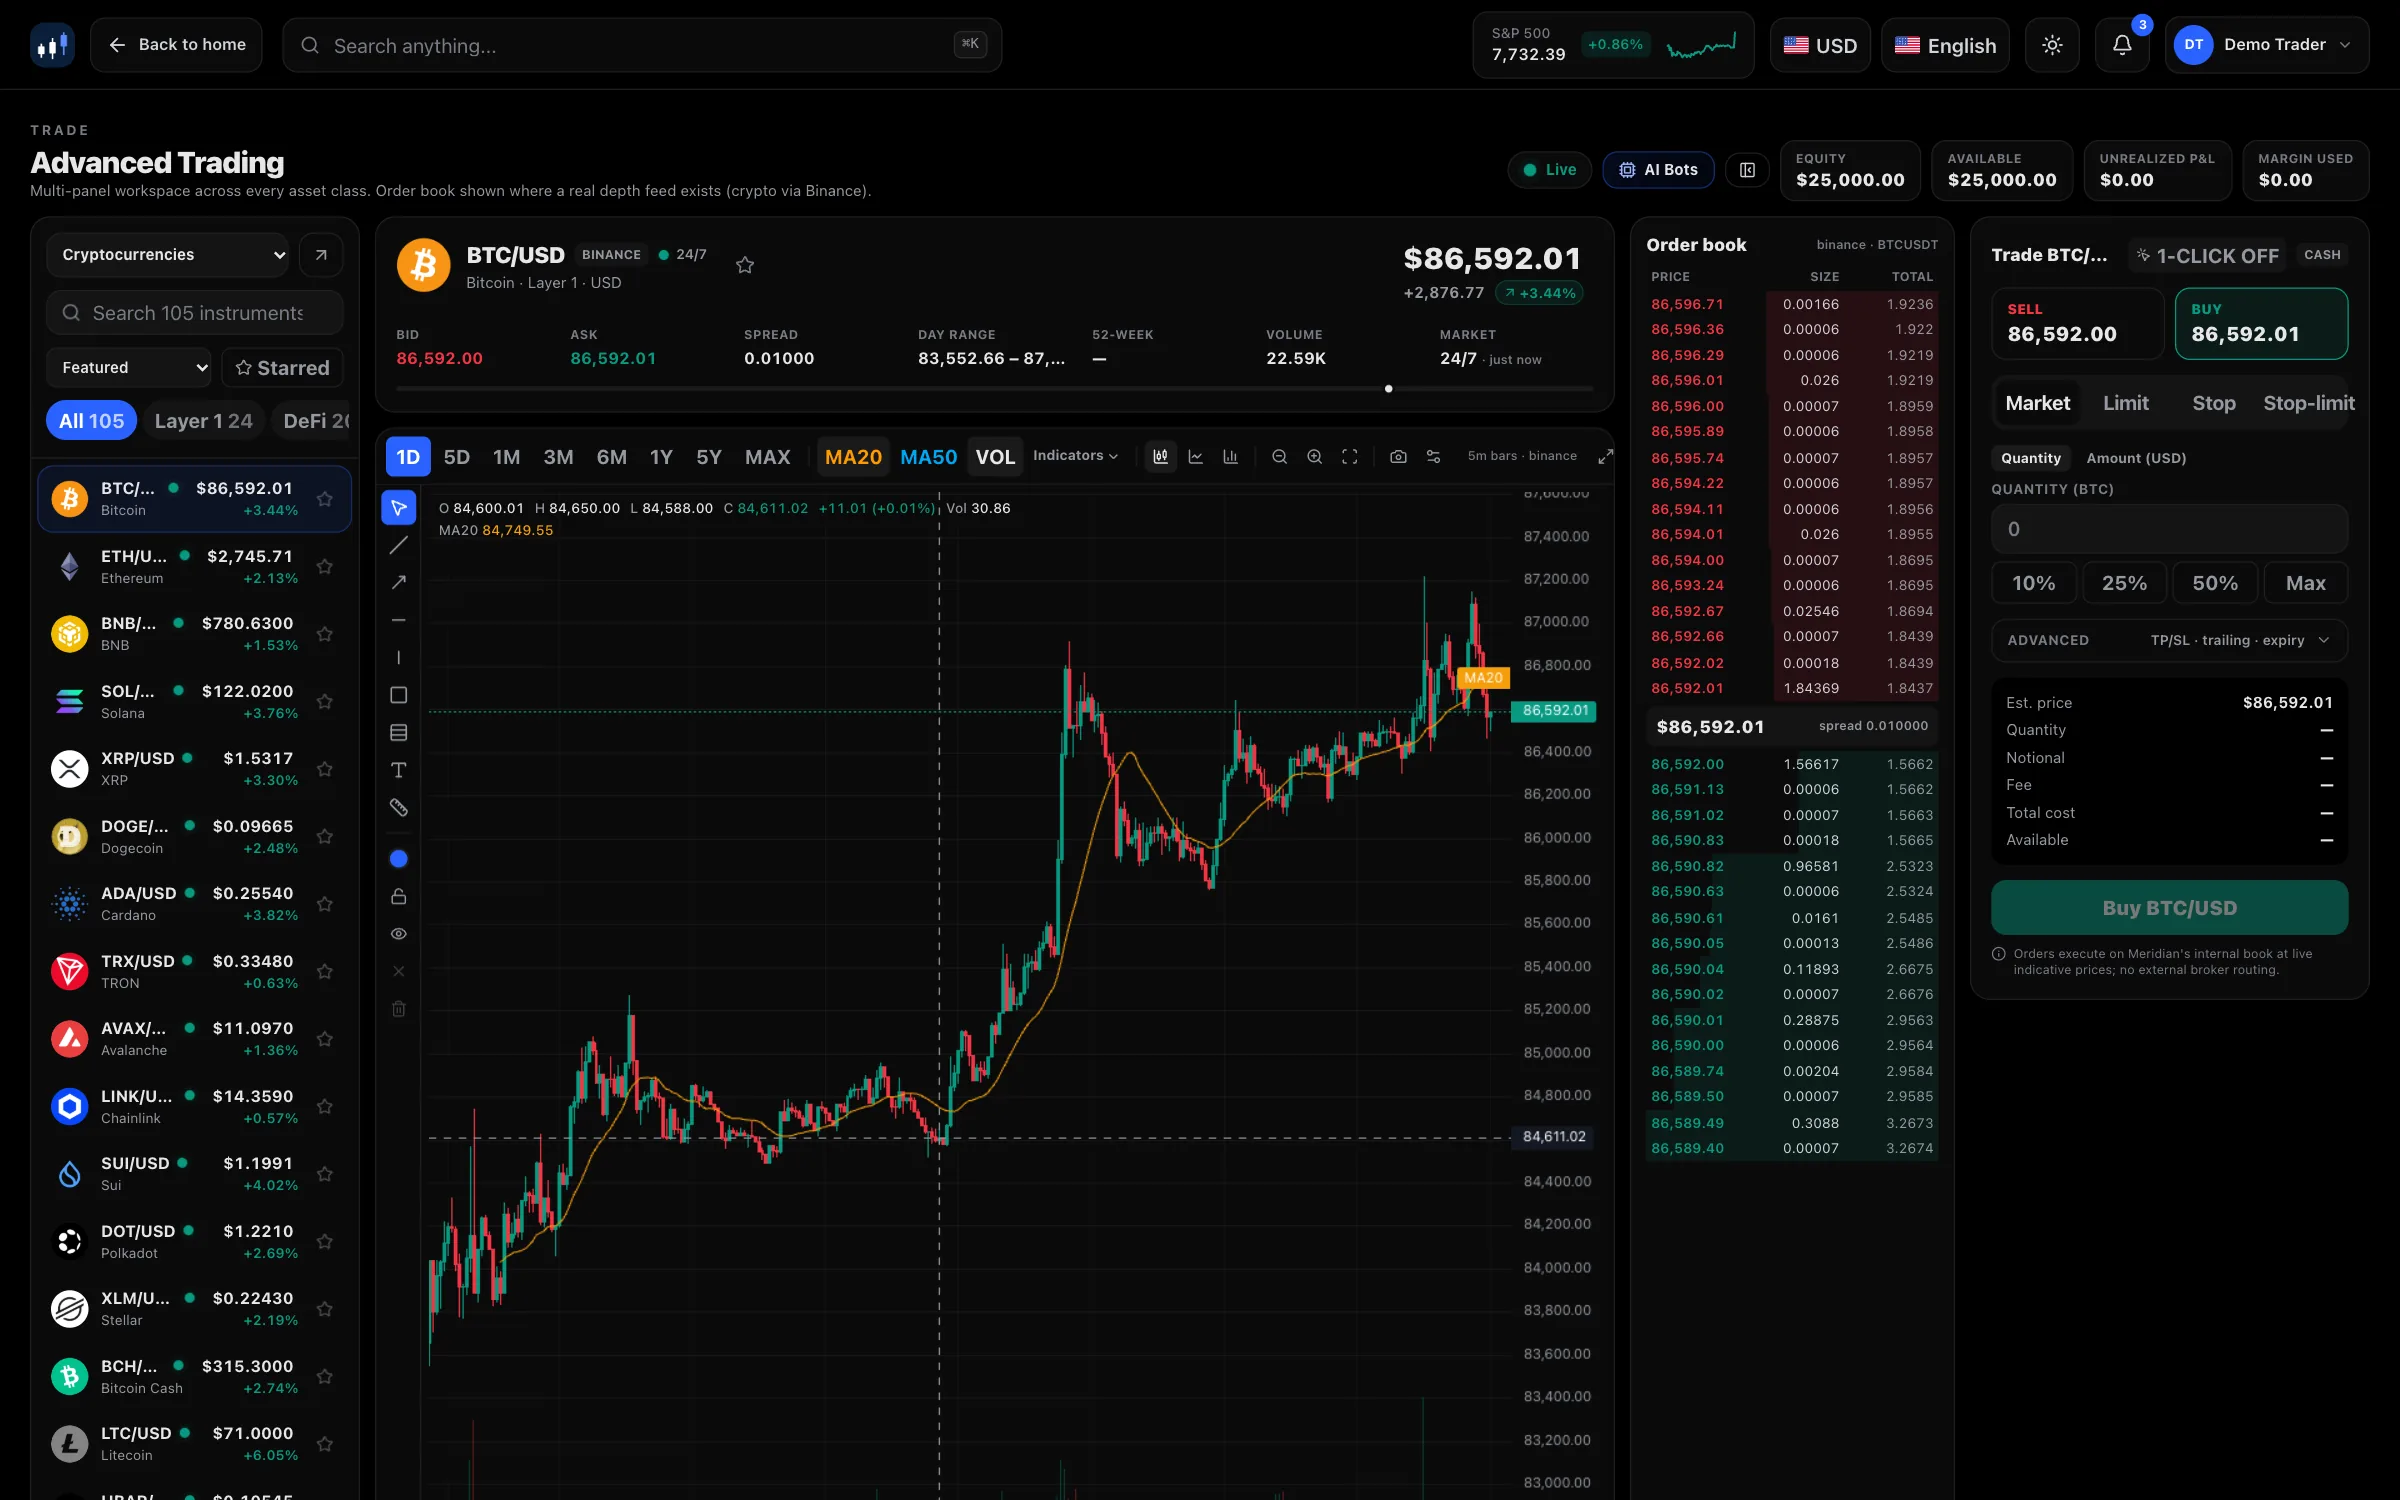Toggle the MA20 indicator
2400x1500 pixels.
click(x=853, y=457)
